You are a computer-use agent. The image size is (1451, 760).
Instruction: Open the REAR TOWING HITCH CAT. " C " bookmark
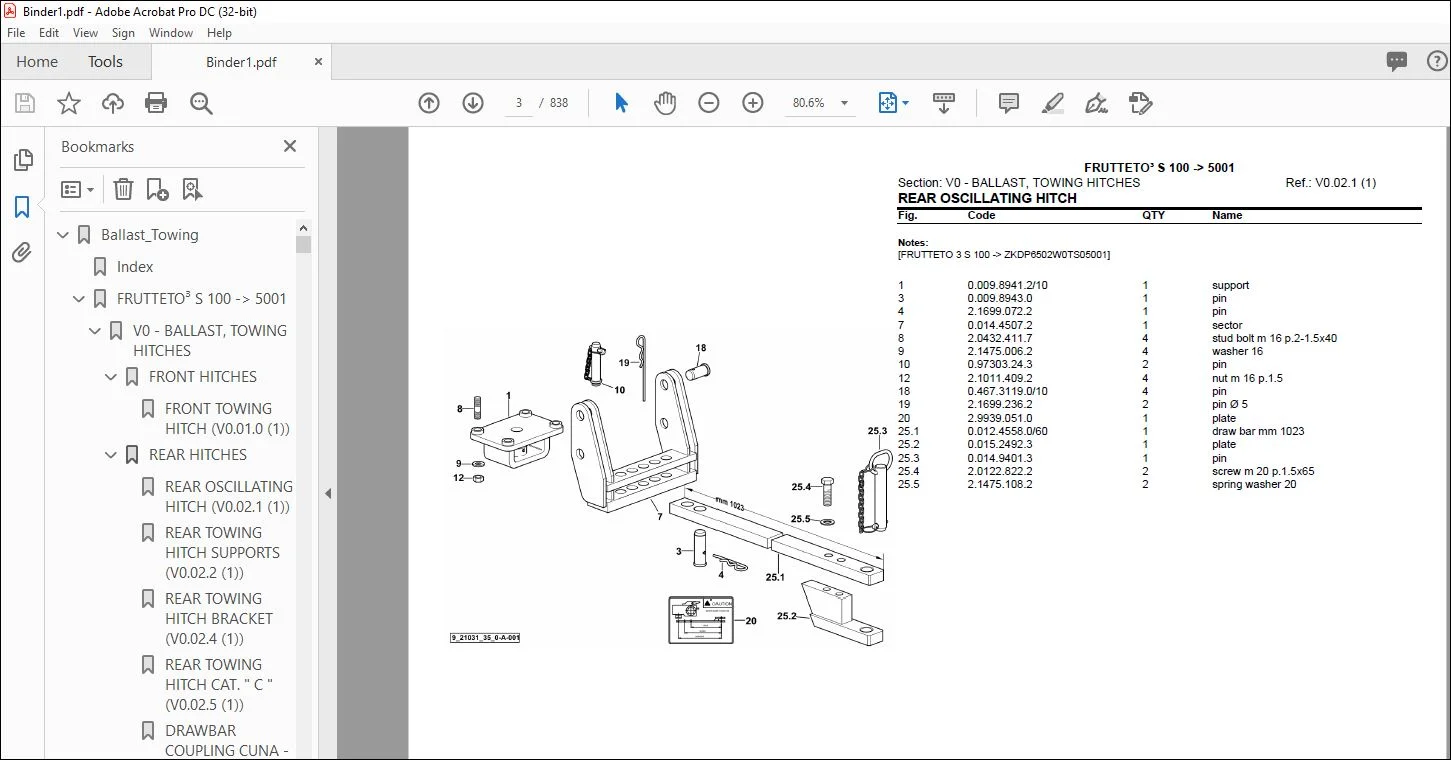(x=219, y=685)
